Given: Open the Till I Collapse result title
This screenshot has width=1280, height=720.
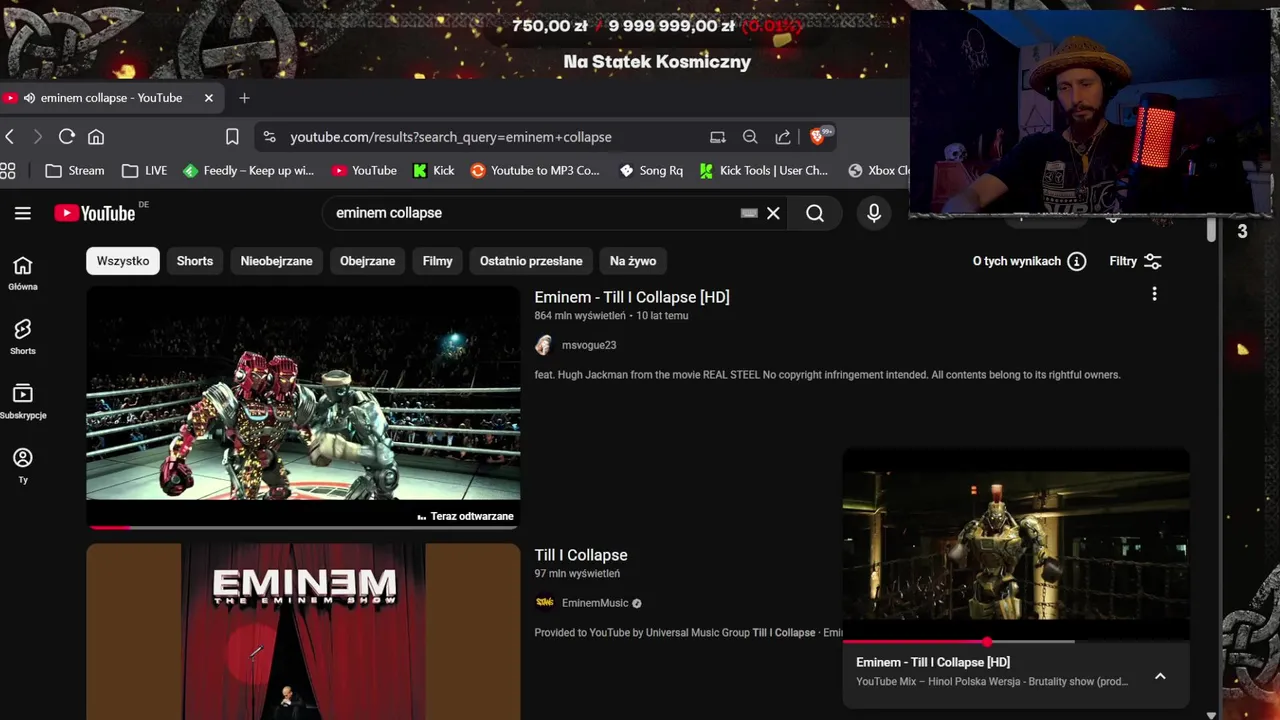Looking at the screenshot, I should tap(581, 555).
